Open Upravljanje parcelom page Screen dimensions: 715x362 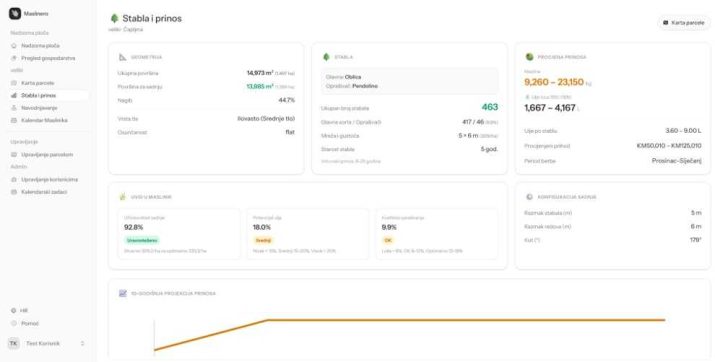47,155
